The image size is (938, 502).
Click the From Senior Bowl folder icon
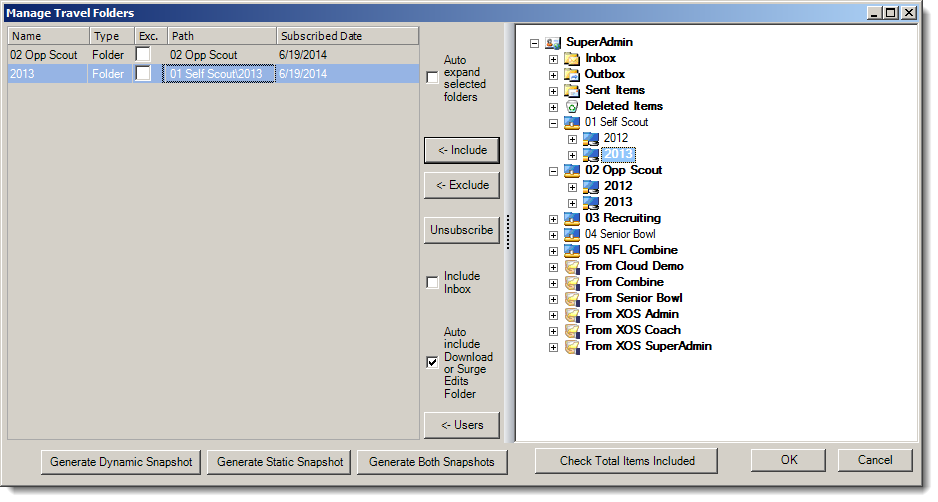tap(572, 299)
